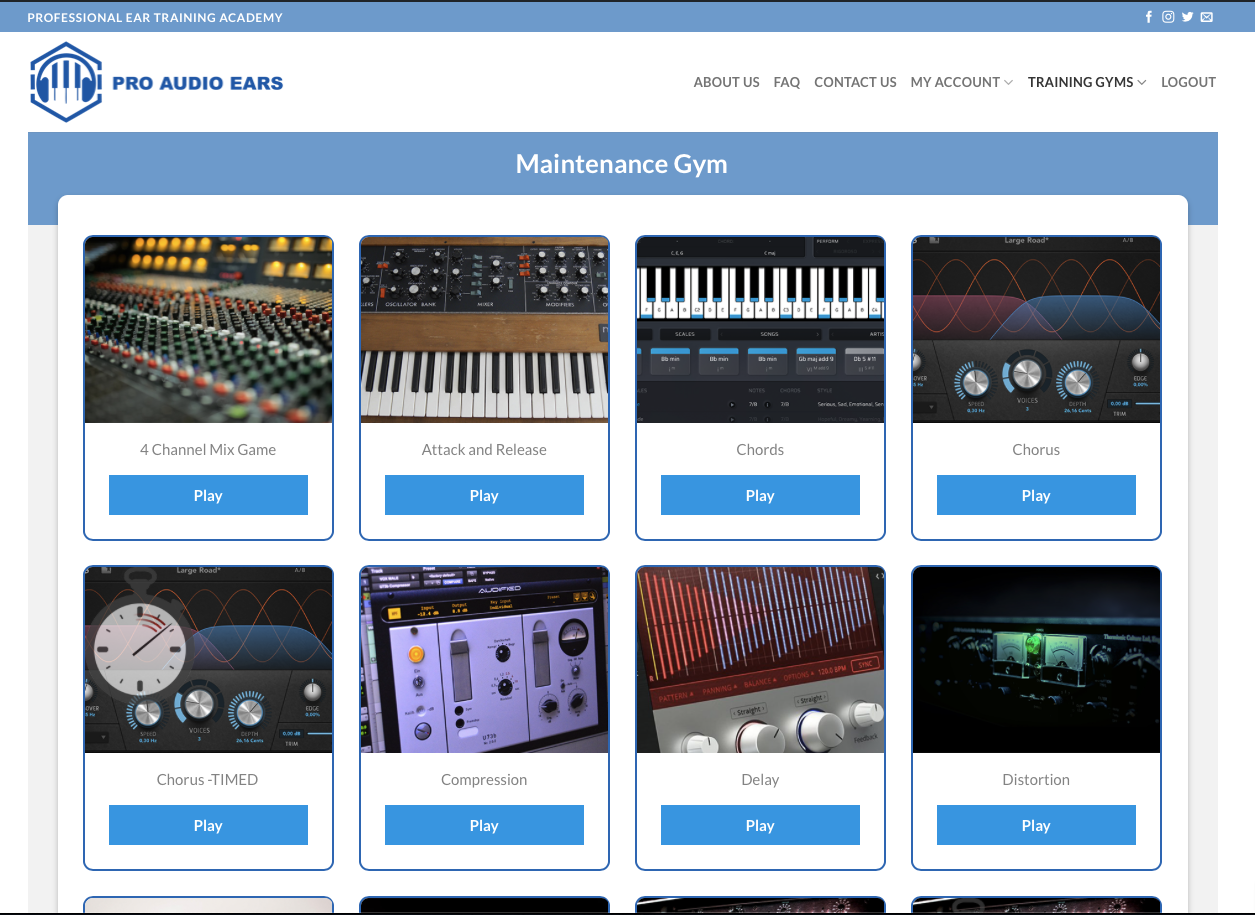Open the About Us page
The width and height of the screenshot is (1255, 915).
coord(726,82)
